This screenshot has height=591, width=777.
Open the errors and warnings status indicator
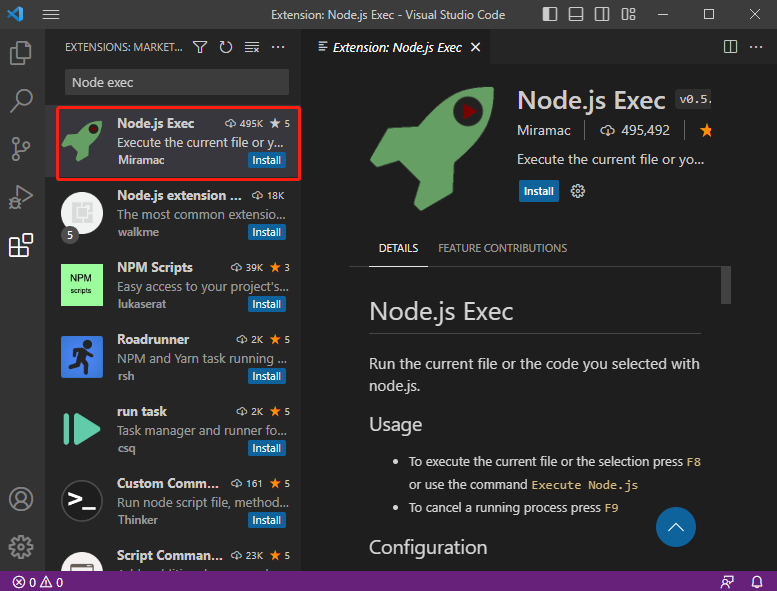38,582
